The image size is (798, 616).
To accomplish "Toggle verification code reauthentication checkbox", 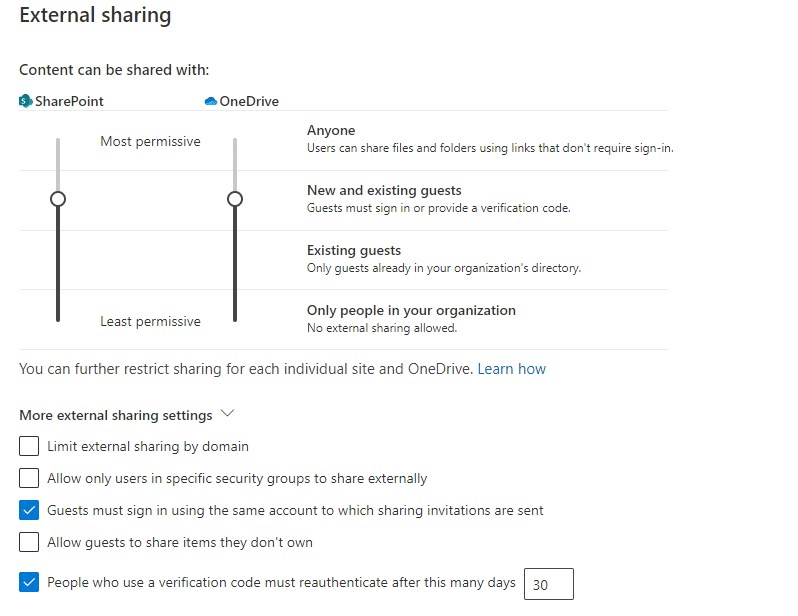I will 29,582.
